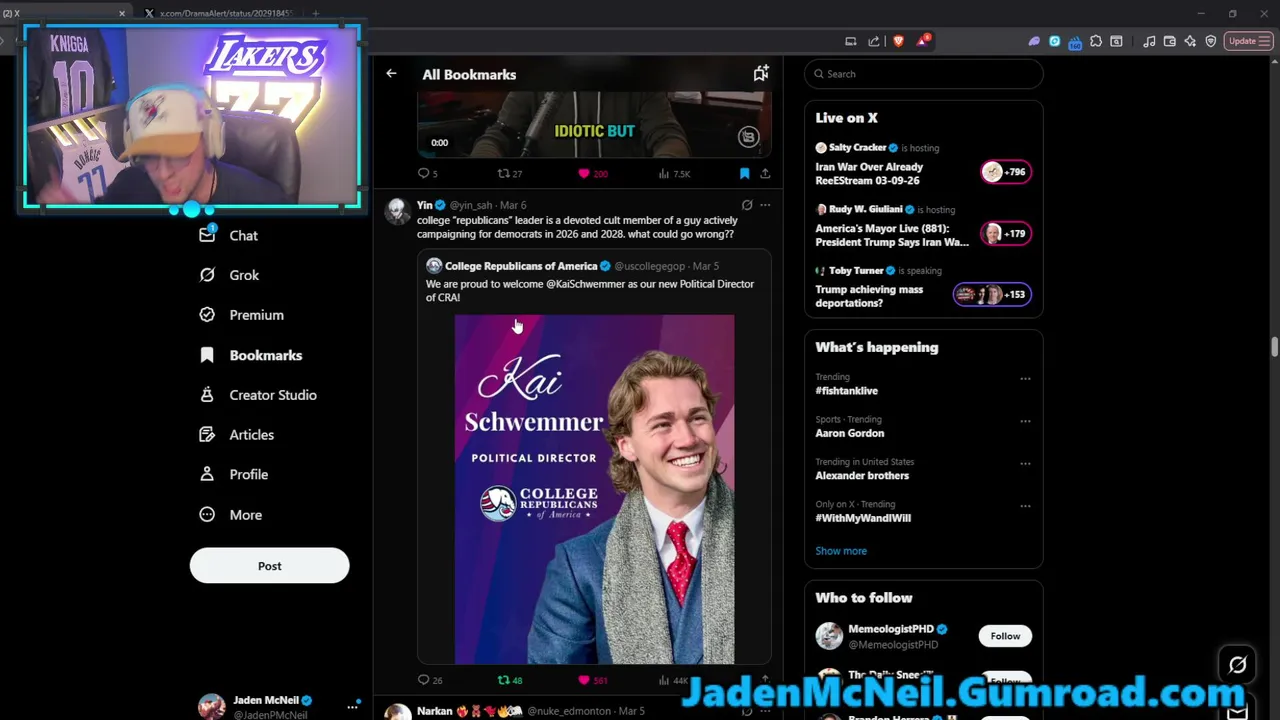Click the Brave Shields lion icon
1280x720 pixels.
(x=898, y=41)
